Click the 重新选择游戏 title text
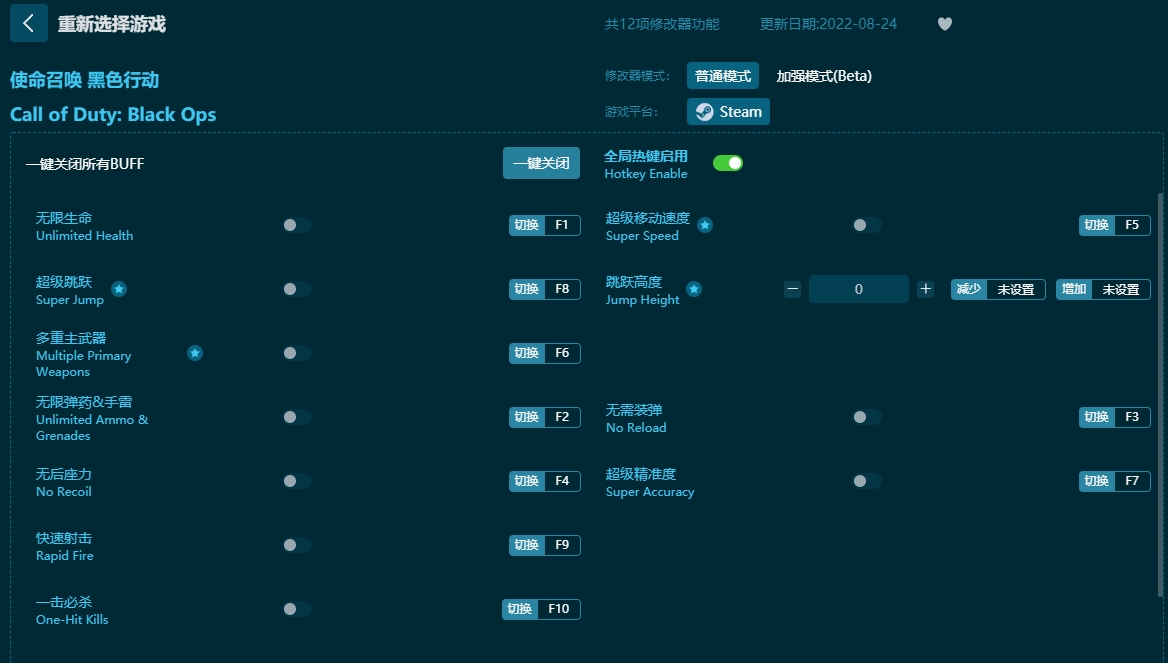The image size is (1168, 663). click(x=112, y=24)
